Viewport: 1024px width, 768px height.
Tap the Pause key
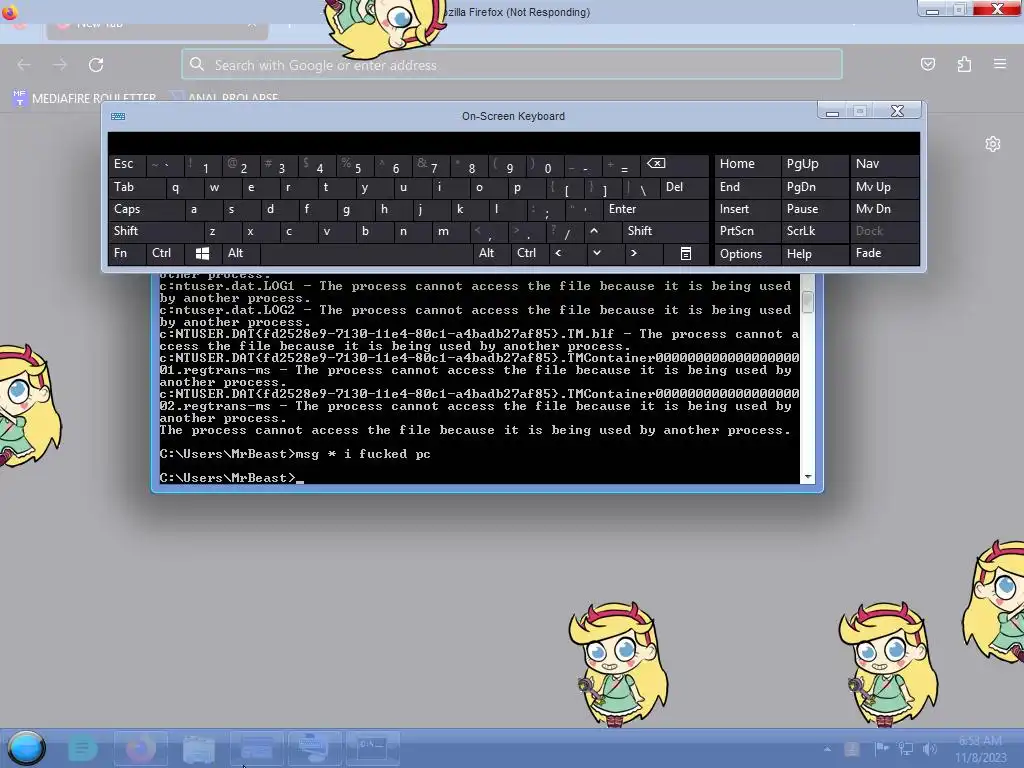(814, 209)
